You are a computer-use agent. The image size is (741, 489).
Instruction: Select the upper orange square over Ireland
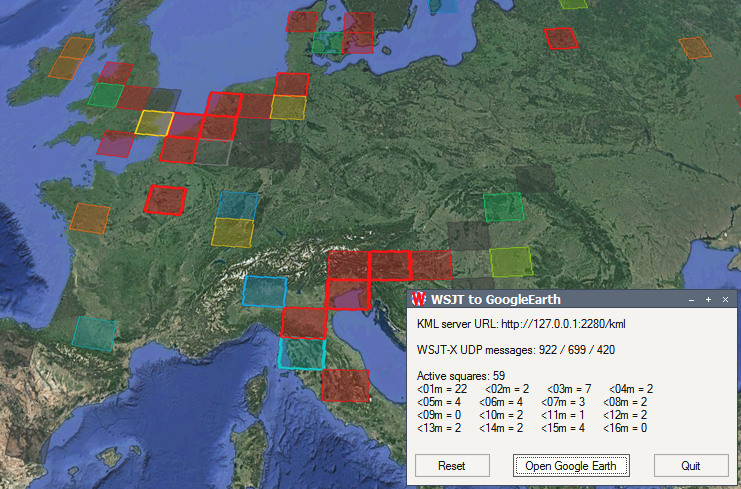[76, 47]
